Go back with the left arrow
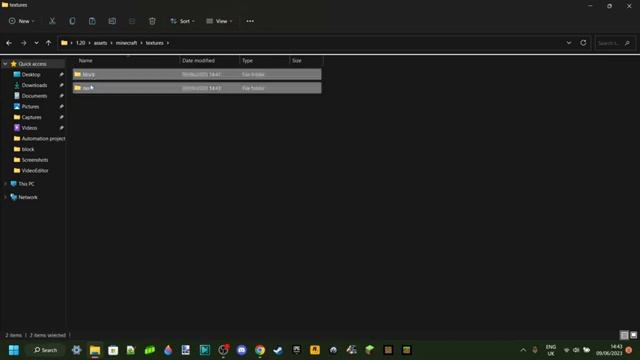 coord(9,43)
